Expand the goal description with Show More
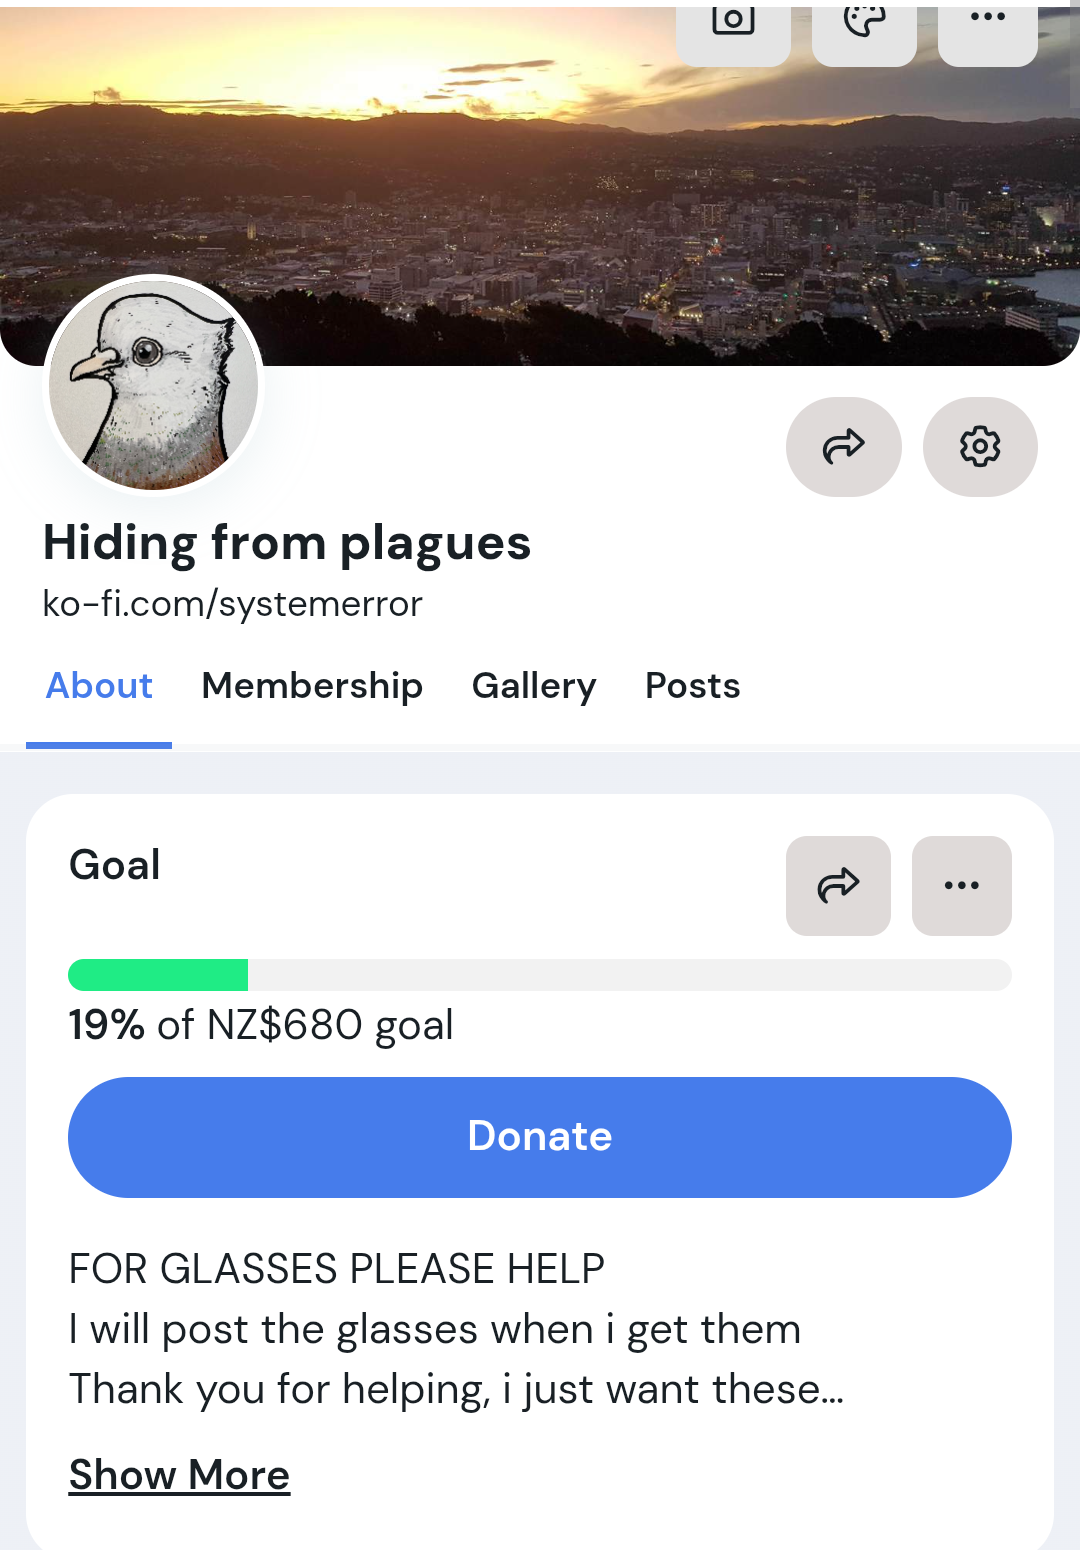1080x1550 pixels. [x=179, y=1475]
